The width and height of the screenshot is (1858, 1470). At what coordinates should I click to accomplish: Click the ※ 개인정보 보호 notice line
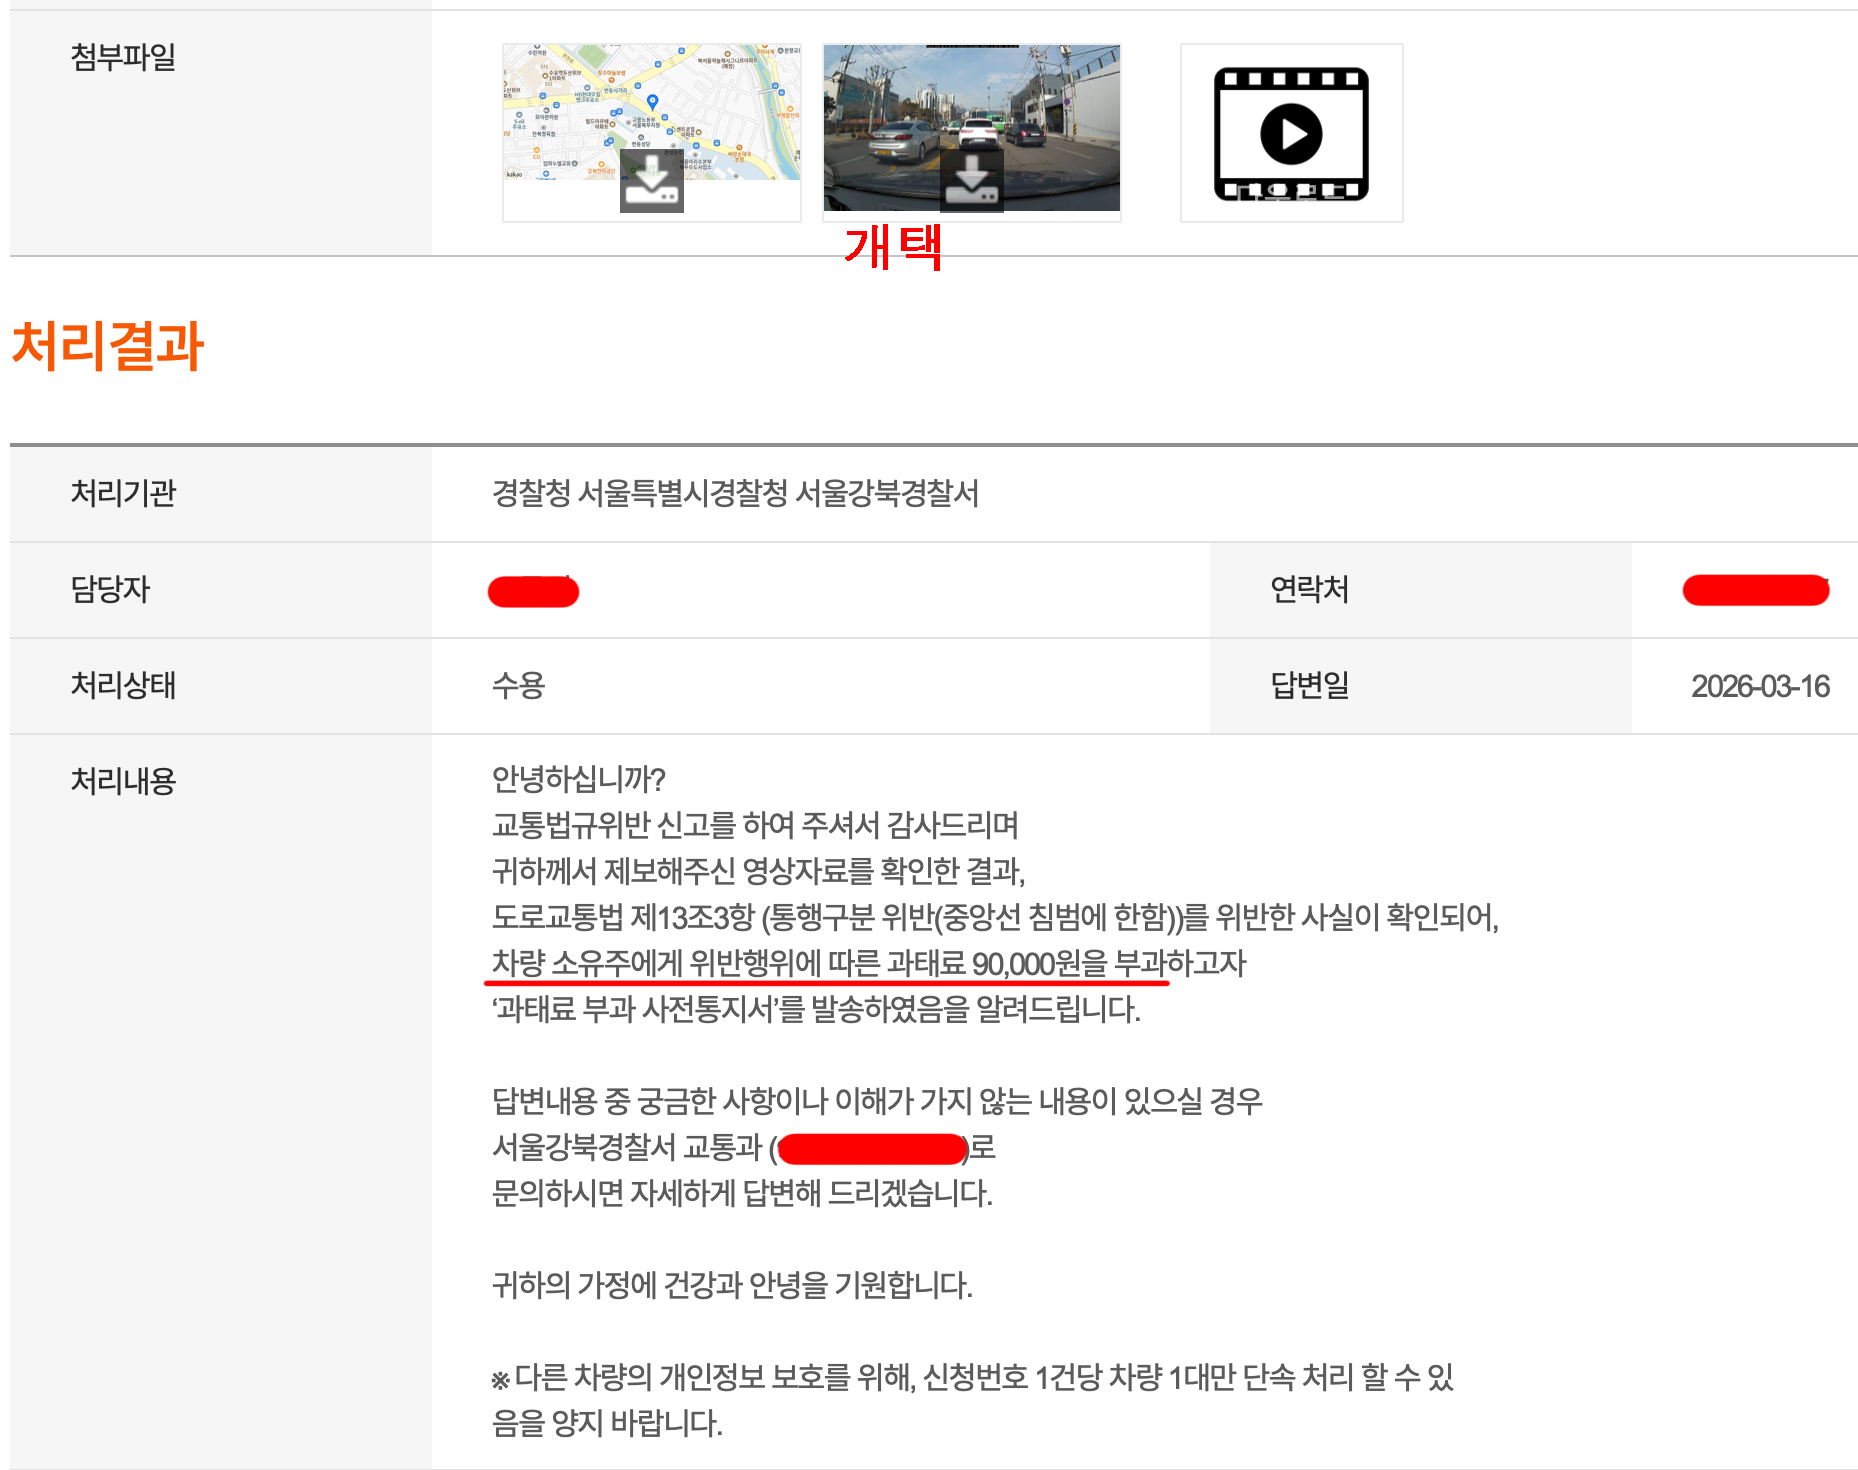coord(972,1400)
